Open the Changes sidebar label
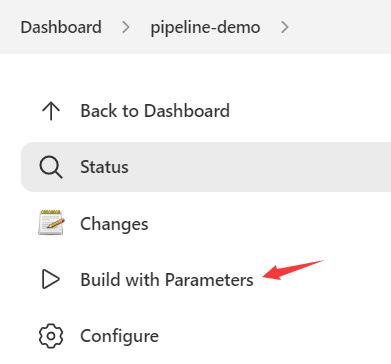 click(x=114, y=224)
